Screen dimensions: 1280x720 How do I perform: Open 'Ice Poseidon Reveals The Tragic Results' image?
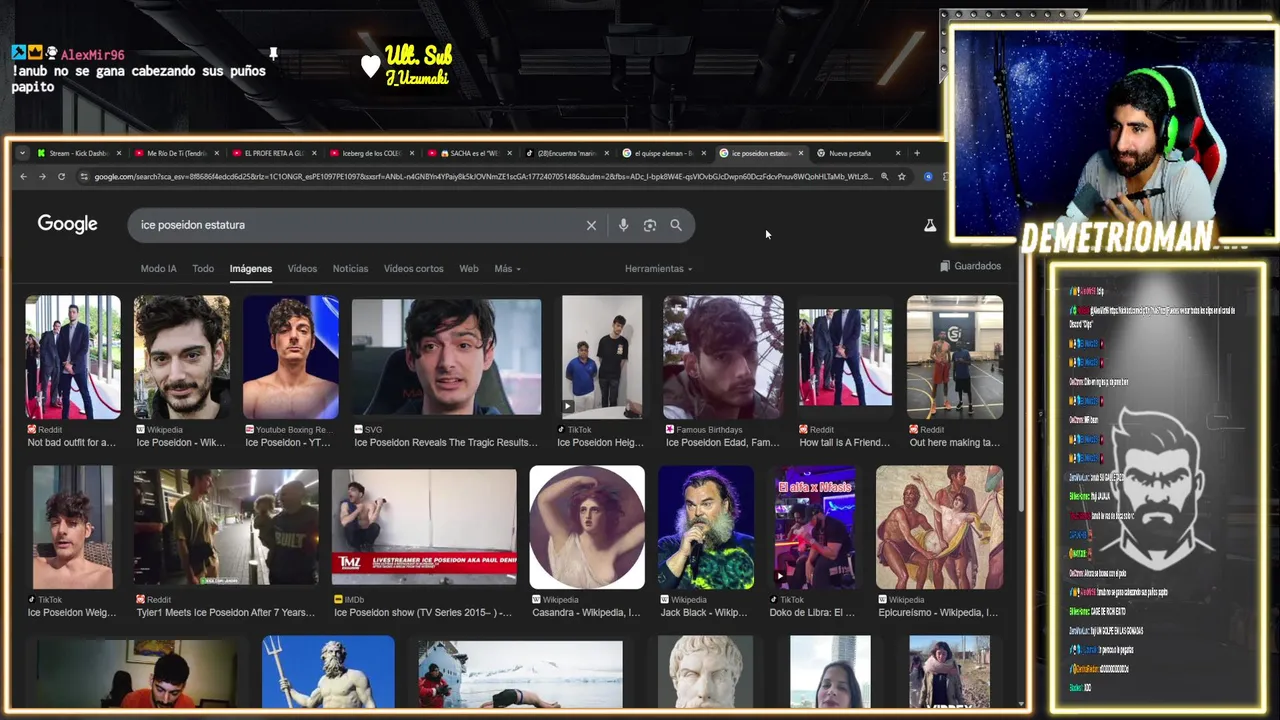[x=446, y=357]
